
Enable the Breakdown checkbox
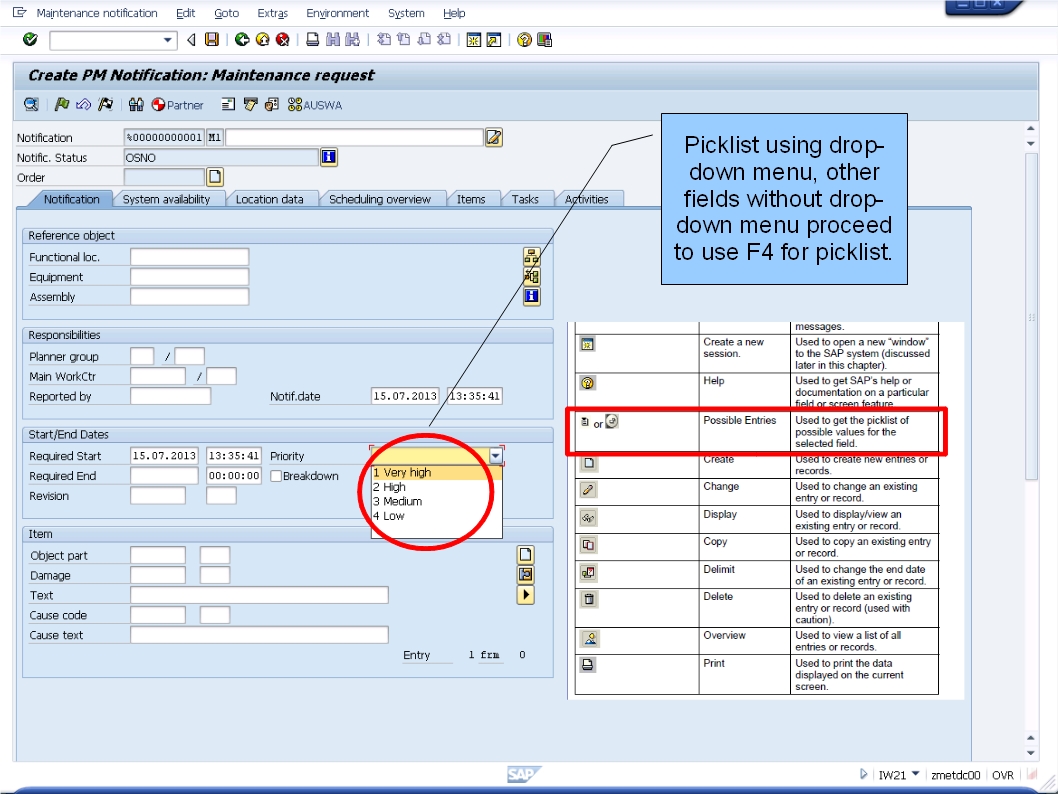pos(277,475)
